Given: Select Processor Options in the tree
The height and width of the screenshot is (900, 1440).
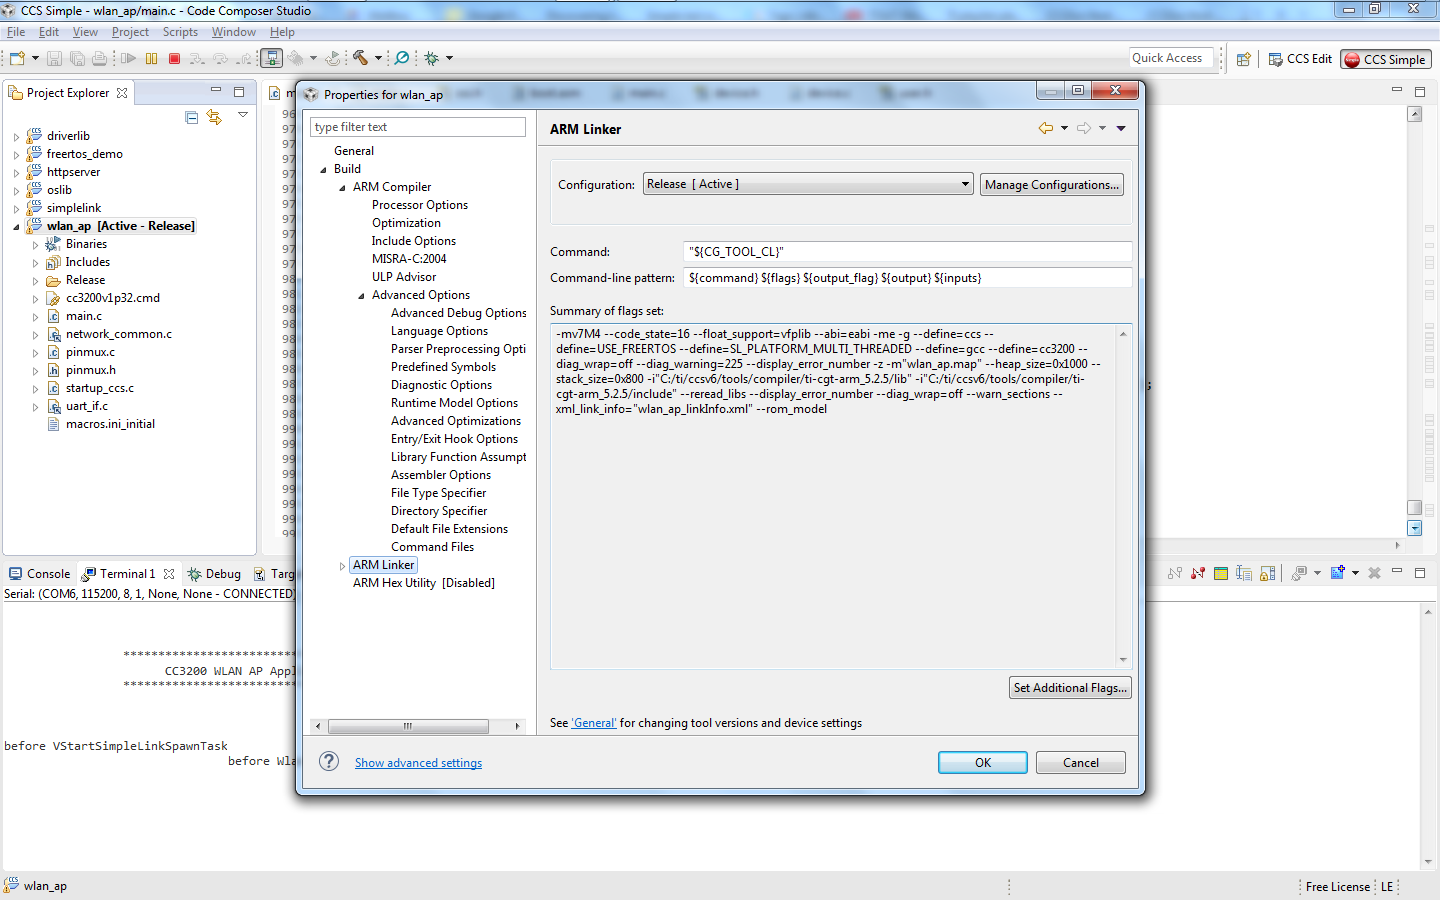Looking at the screenshot, I should 420,205.
